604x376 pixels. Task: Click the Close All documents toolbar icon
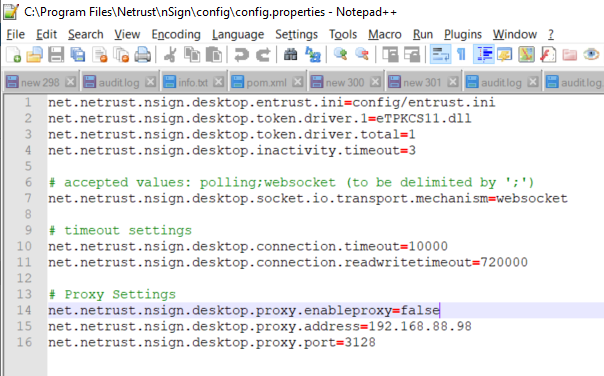pyautogui.click(x=121, y=54)
